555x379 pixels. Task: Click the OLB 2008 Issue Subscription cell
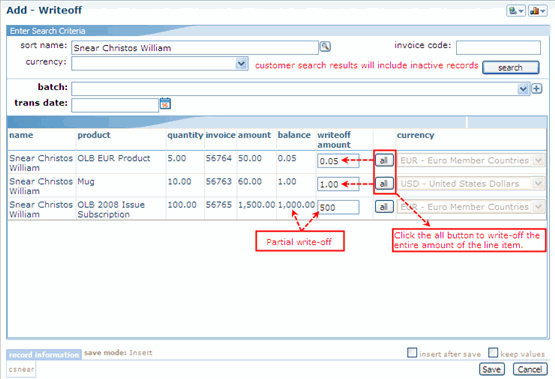point(111,209)
